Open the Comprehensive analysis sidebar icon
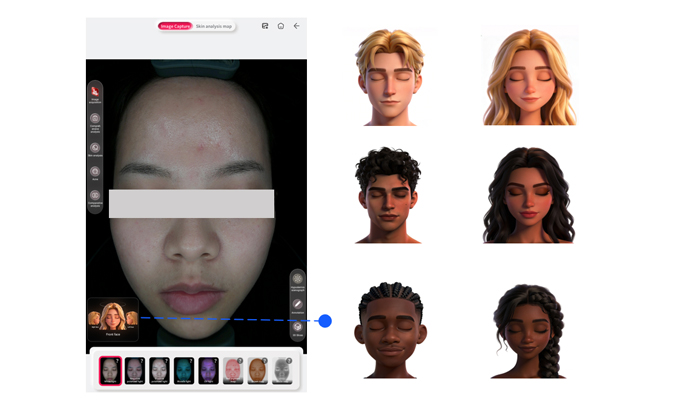 click(x=95, y=118)
